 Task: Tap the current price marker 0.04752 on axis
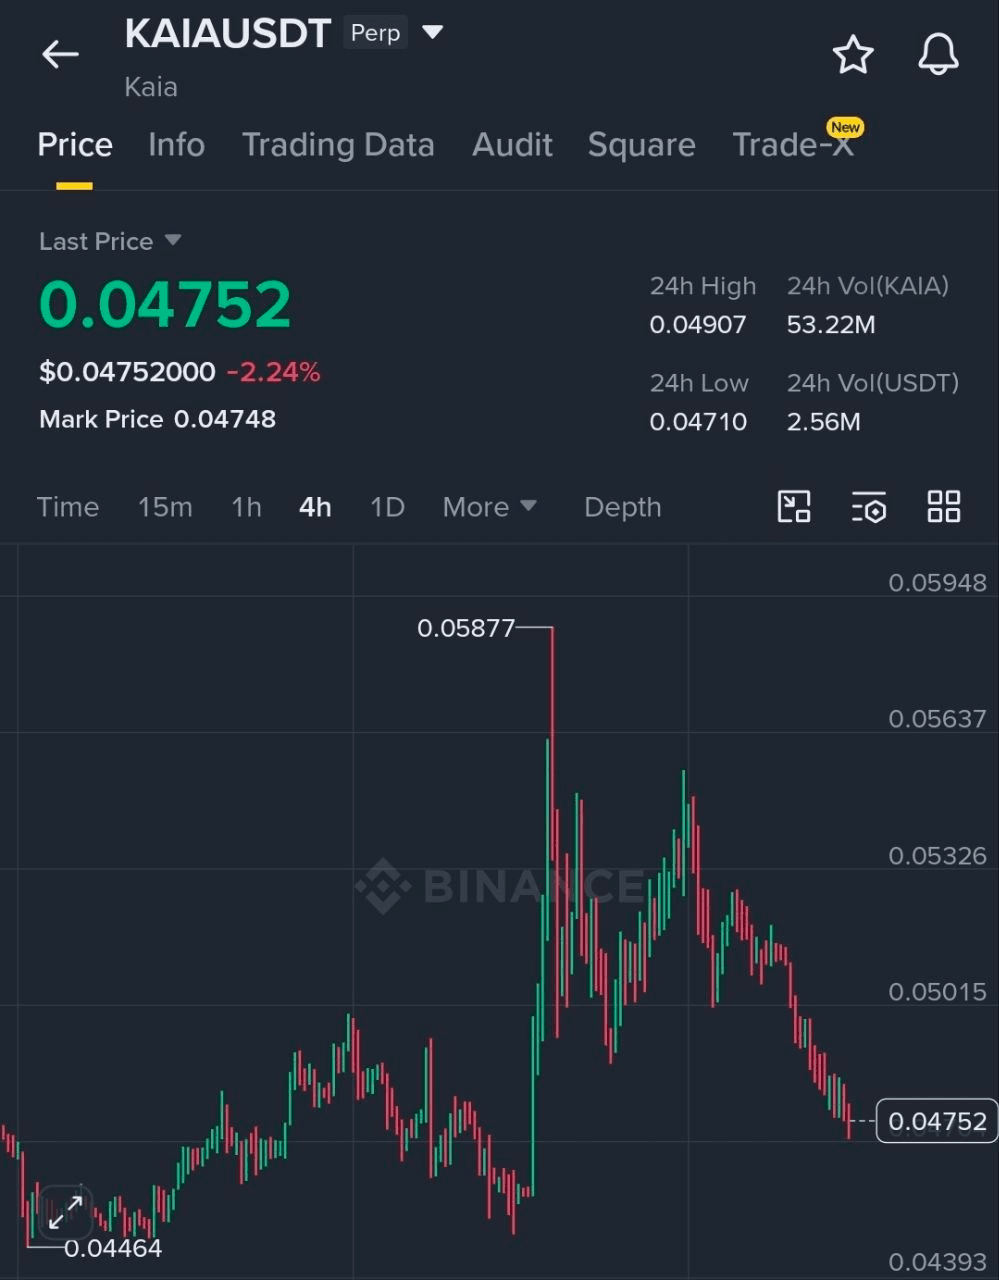tap(936, 1121)
